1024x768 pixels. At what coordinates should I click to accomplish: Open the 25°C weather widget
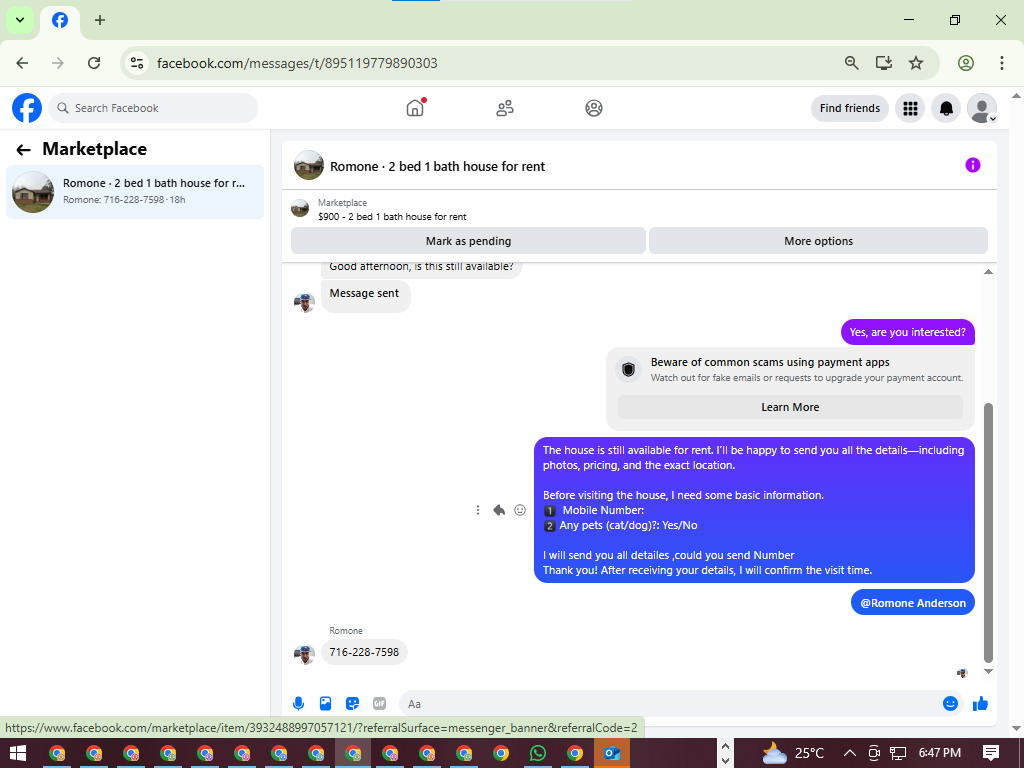tap(793, 753)
